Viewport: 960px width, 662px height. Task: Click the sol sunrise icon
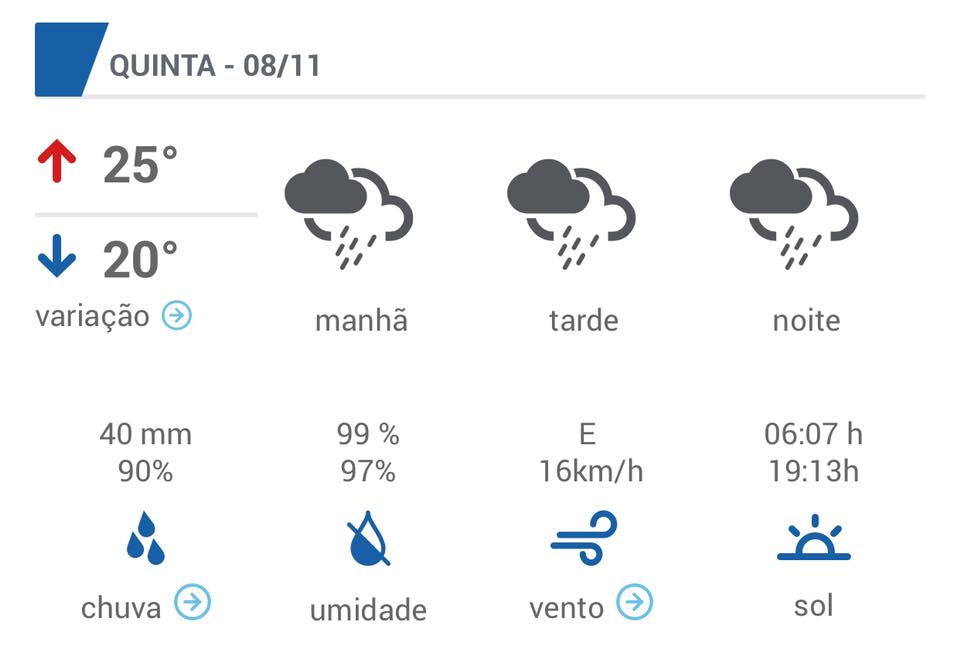pyautogui.click(x=814, y=537)
